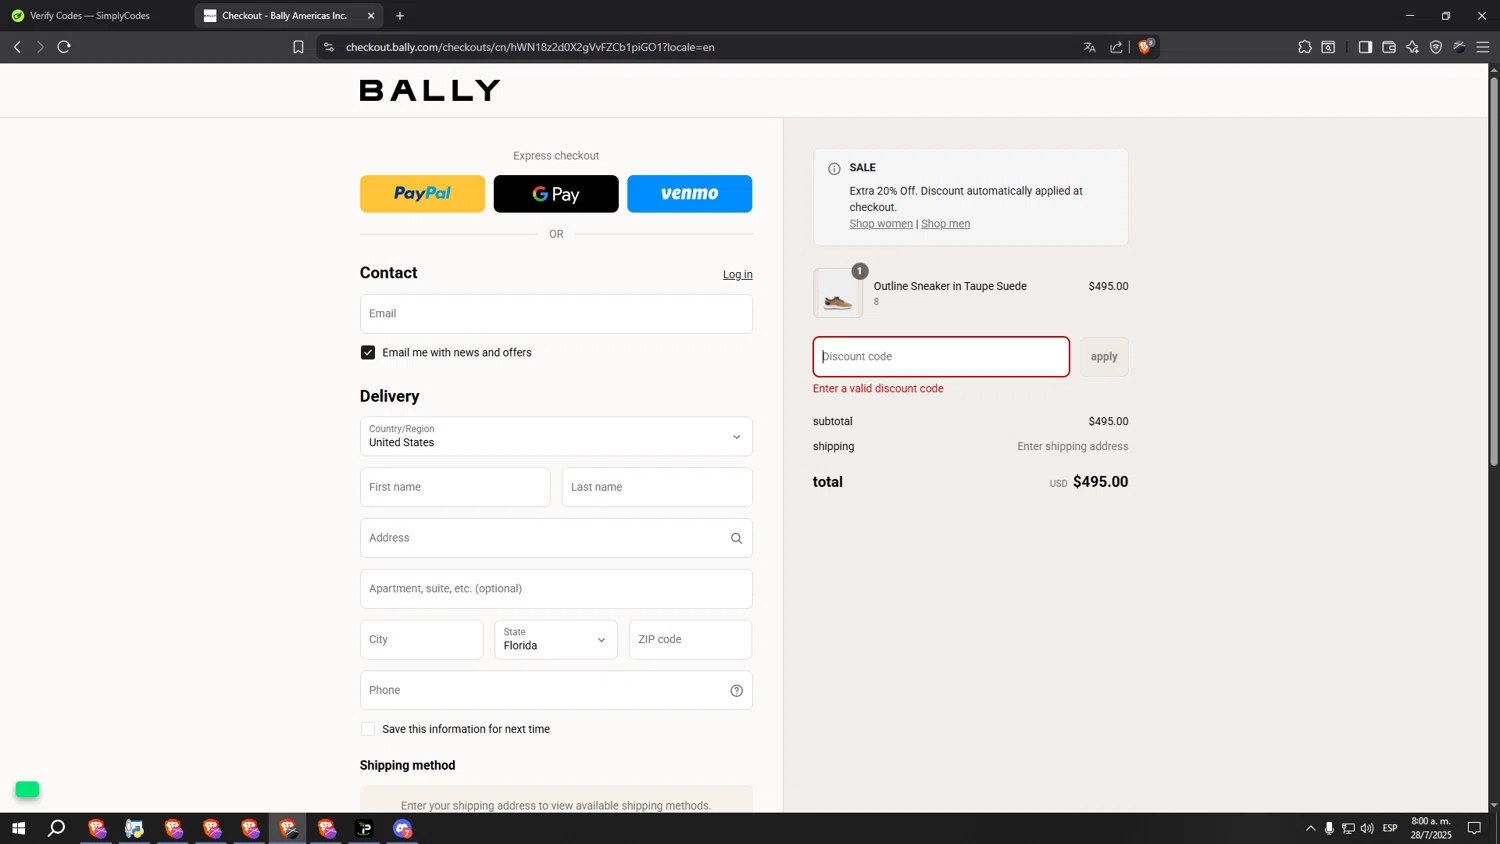The width and height of the screenshot is (1500, 844).
Task: Open the Windows Start menu
Action: [x=18, y=828]
